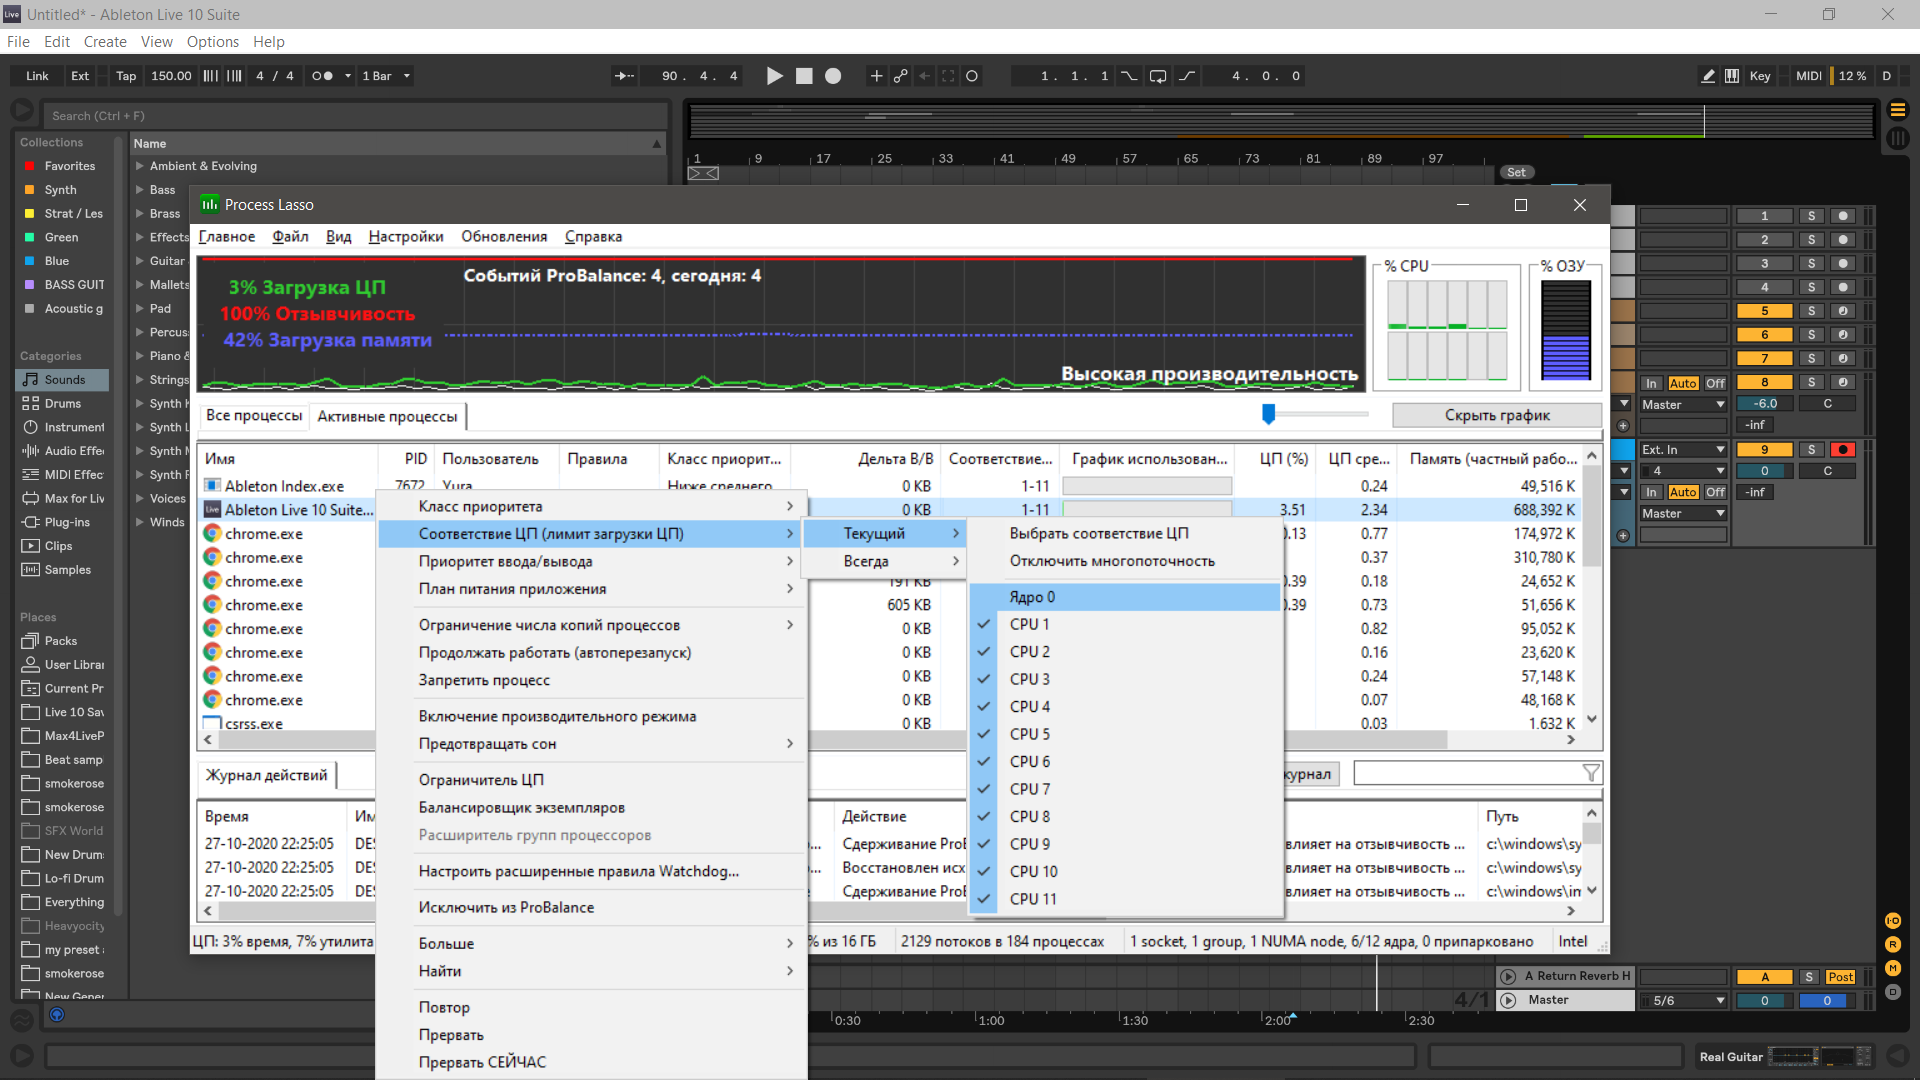Uncheck CPU 3 affinity
Image resolution: width=1920 pixels, height=1080 pixels.
(1029, 679)
